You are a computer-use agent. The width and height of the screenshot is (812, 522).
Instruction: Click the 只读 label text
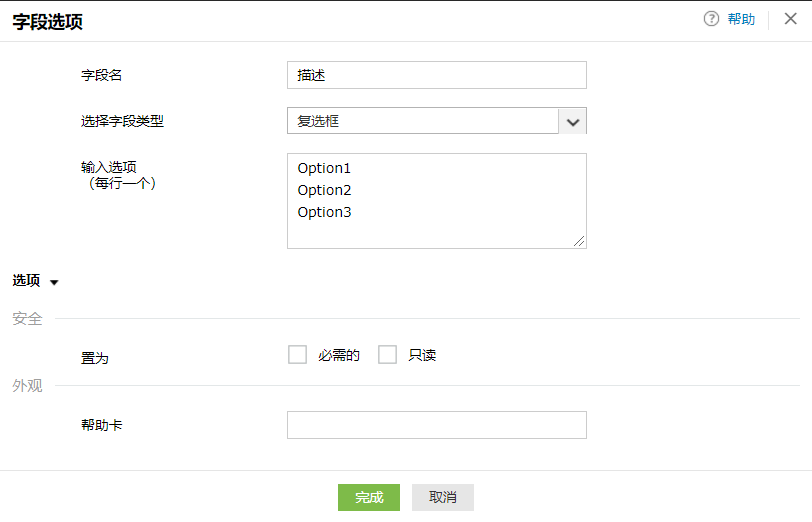click(422, 355)
